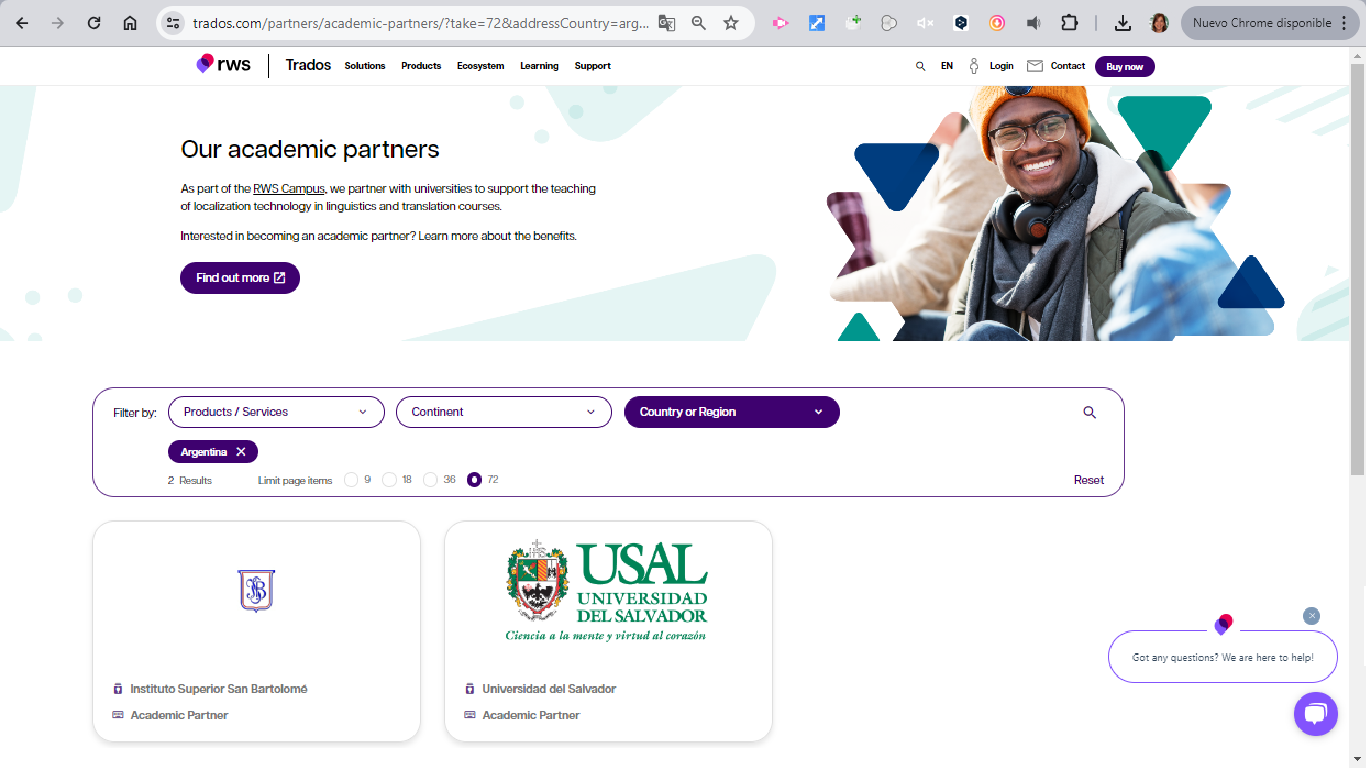The height and width of the screenshot is (768, 1366).
Task: Change language from EN
Action: coord(947,66)
